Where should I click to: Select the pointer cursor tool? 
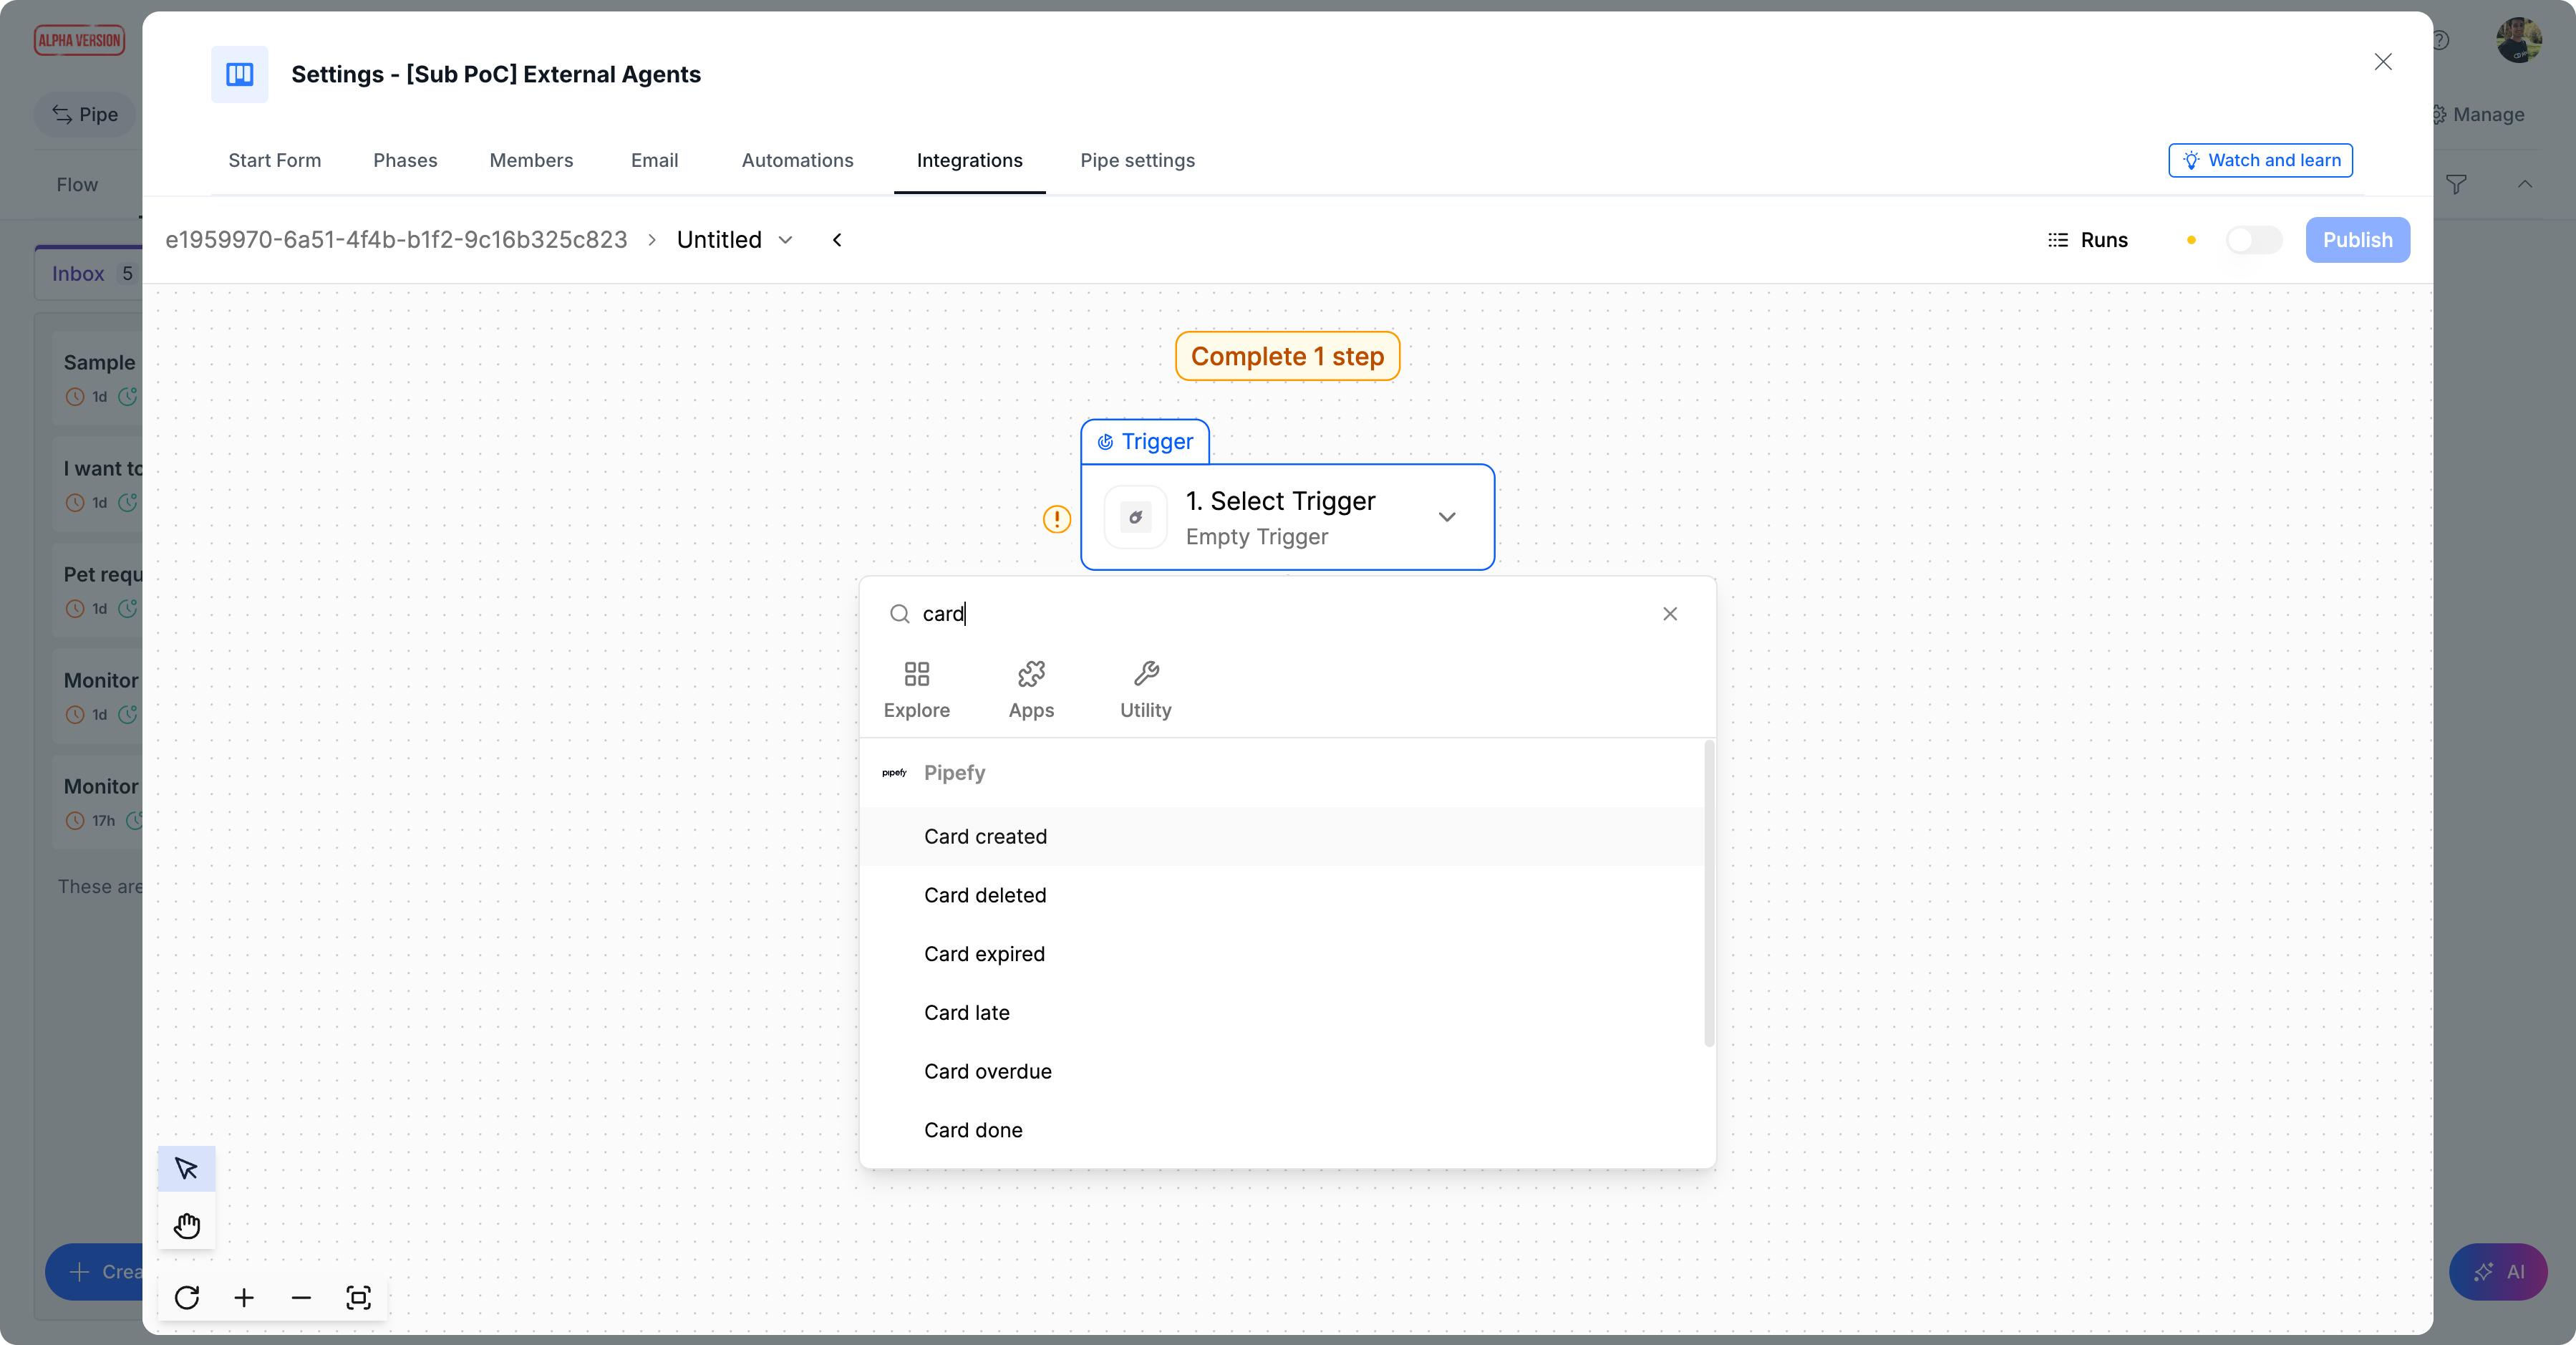click(x=186, y=1168)
